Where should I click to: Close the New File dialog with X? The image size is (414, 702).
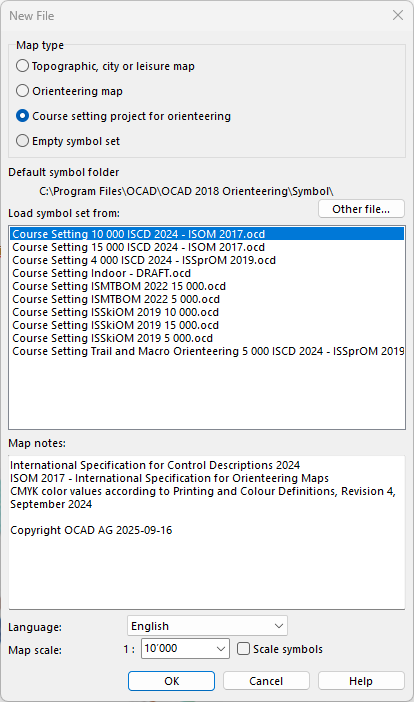[397, 16]
